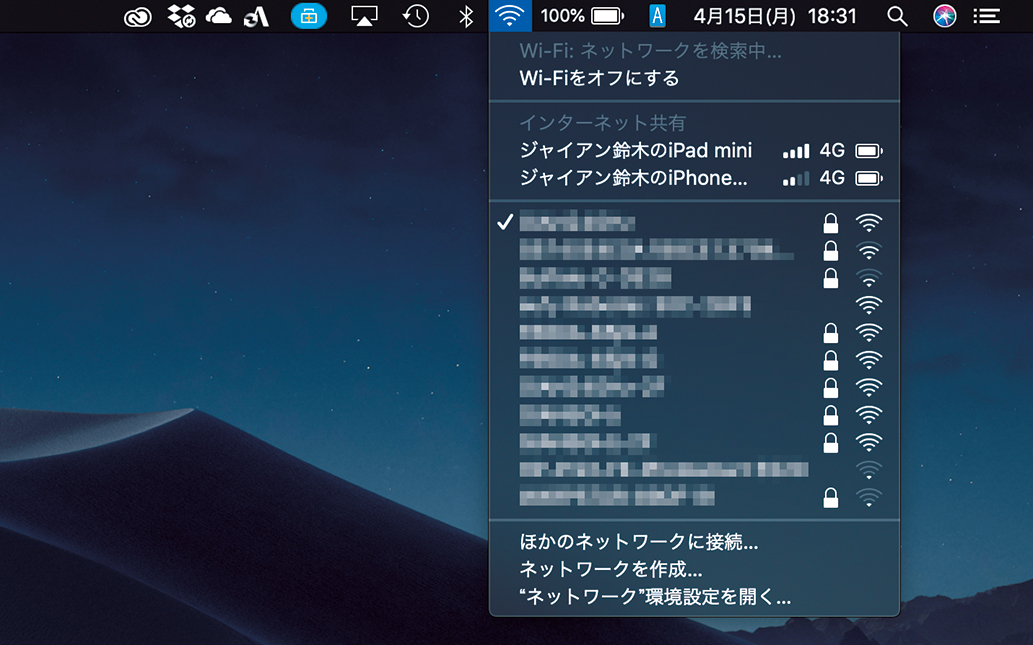The height and width of the screenshot is (645, 1033).
Task: Connect to ジャイアン鈴木のiPhone hotspot
Action: point(633,178)
